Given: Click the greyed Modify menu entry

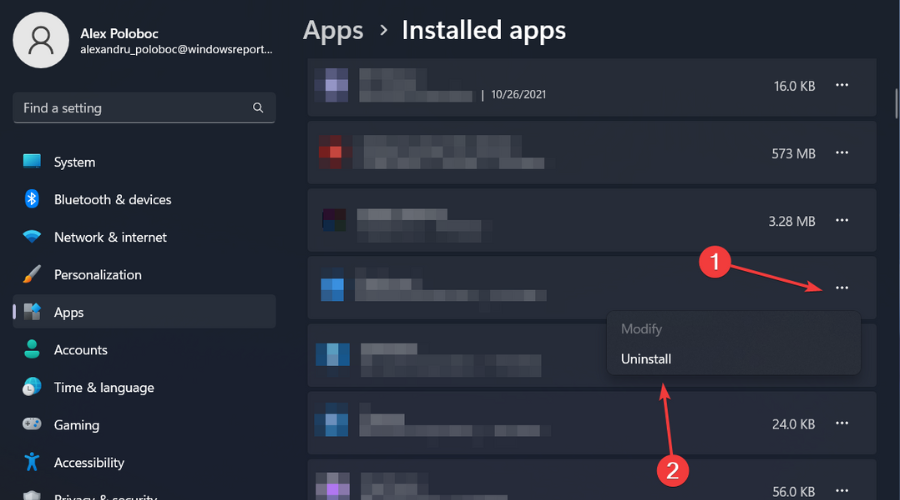Looking at the screenshot, I should click(x=642, y=329).
